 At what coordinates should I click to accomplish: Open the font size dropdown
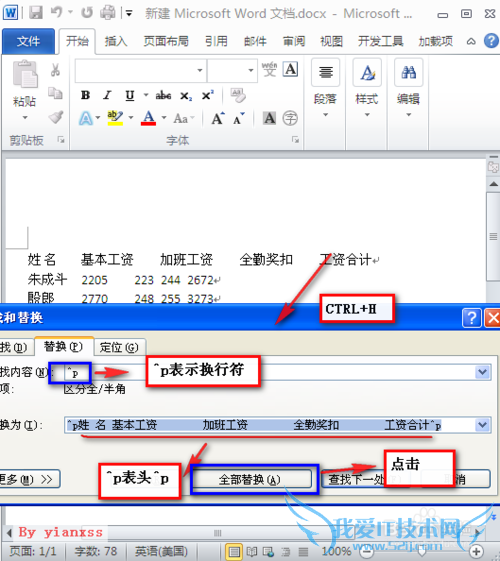[251, 70]
